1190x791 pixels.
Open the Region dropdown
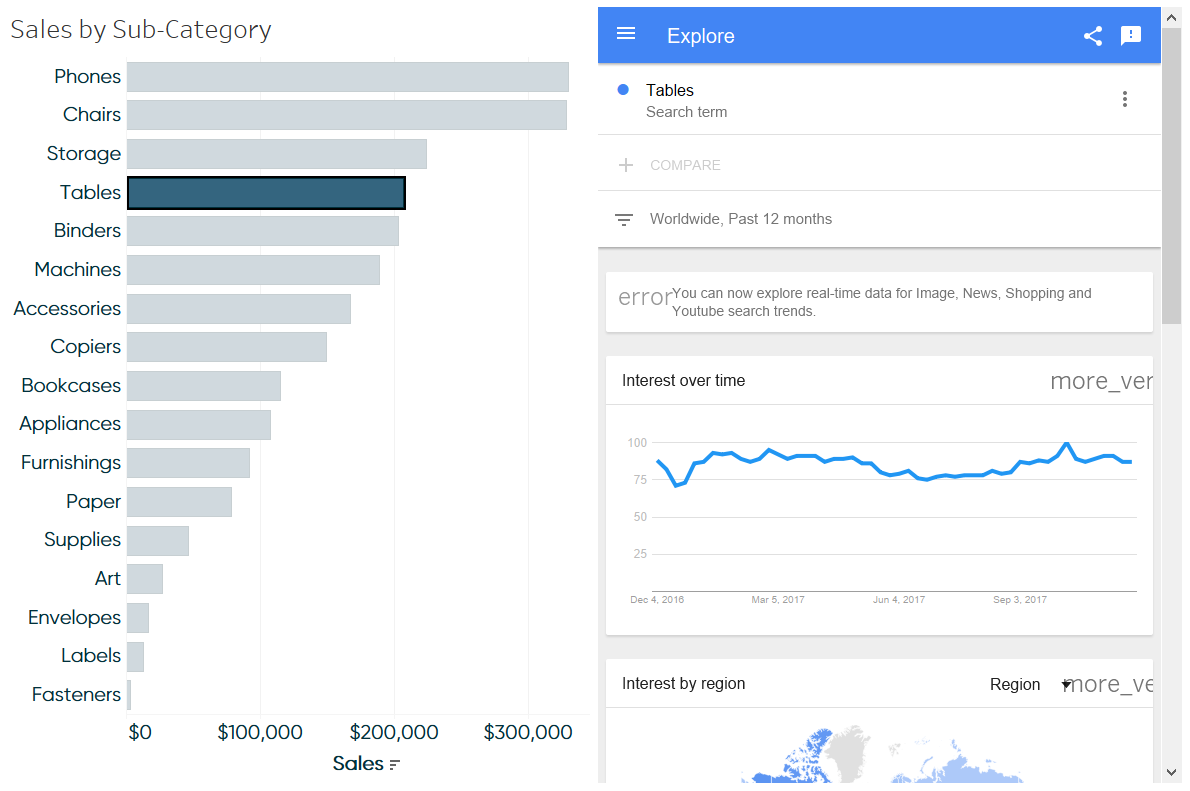(x=1030, y=685)
